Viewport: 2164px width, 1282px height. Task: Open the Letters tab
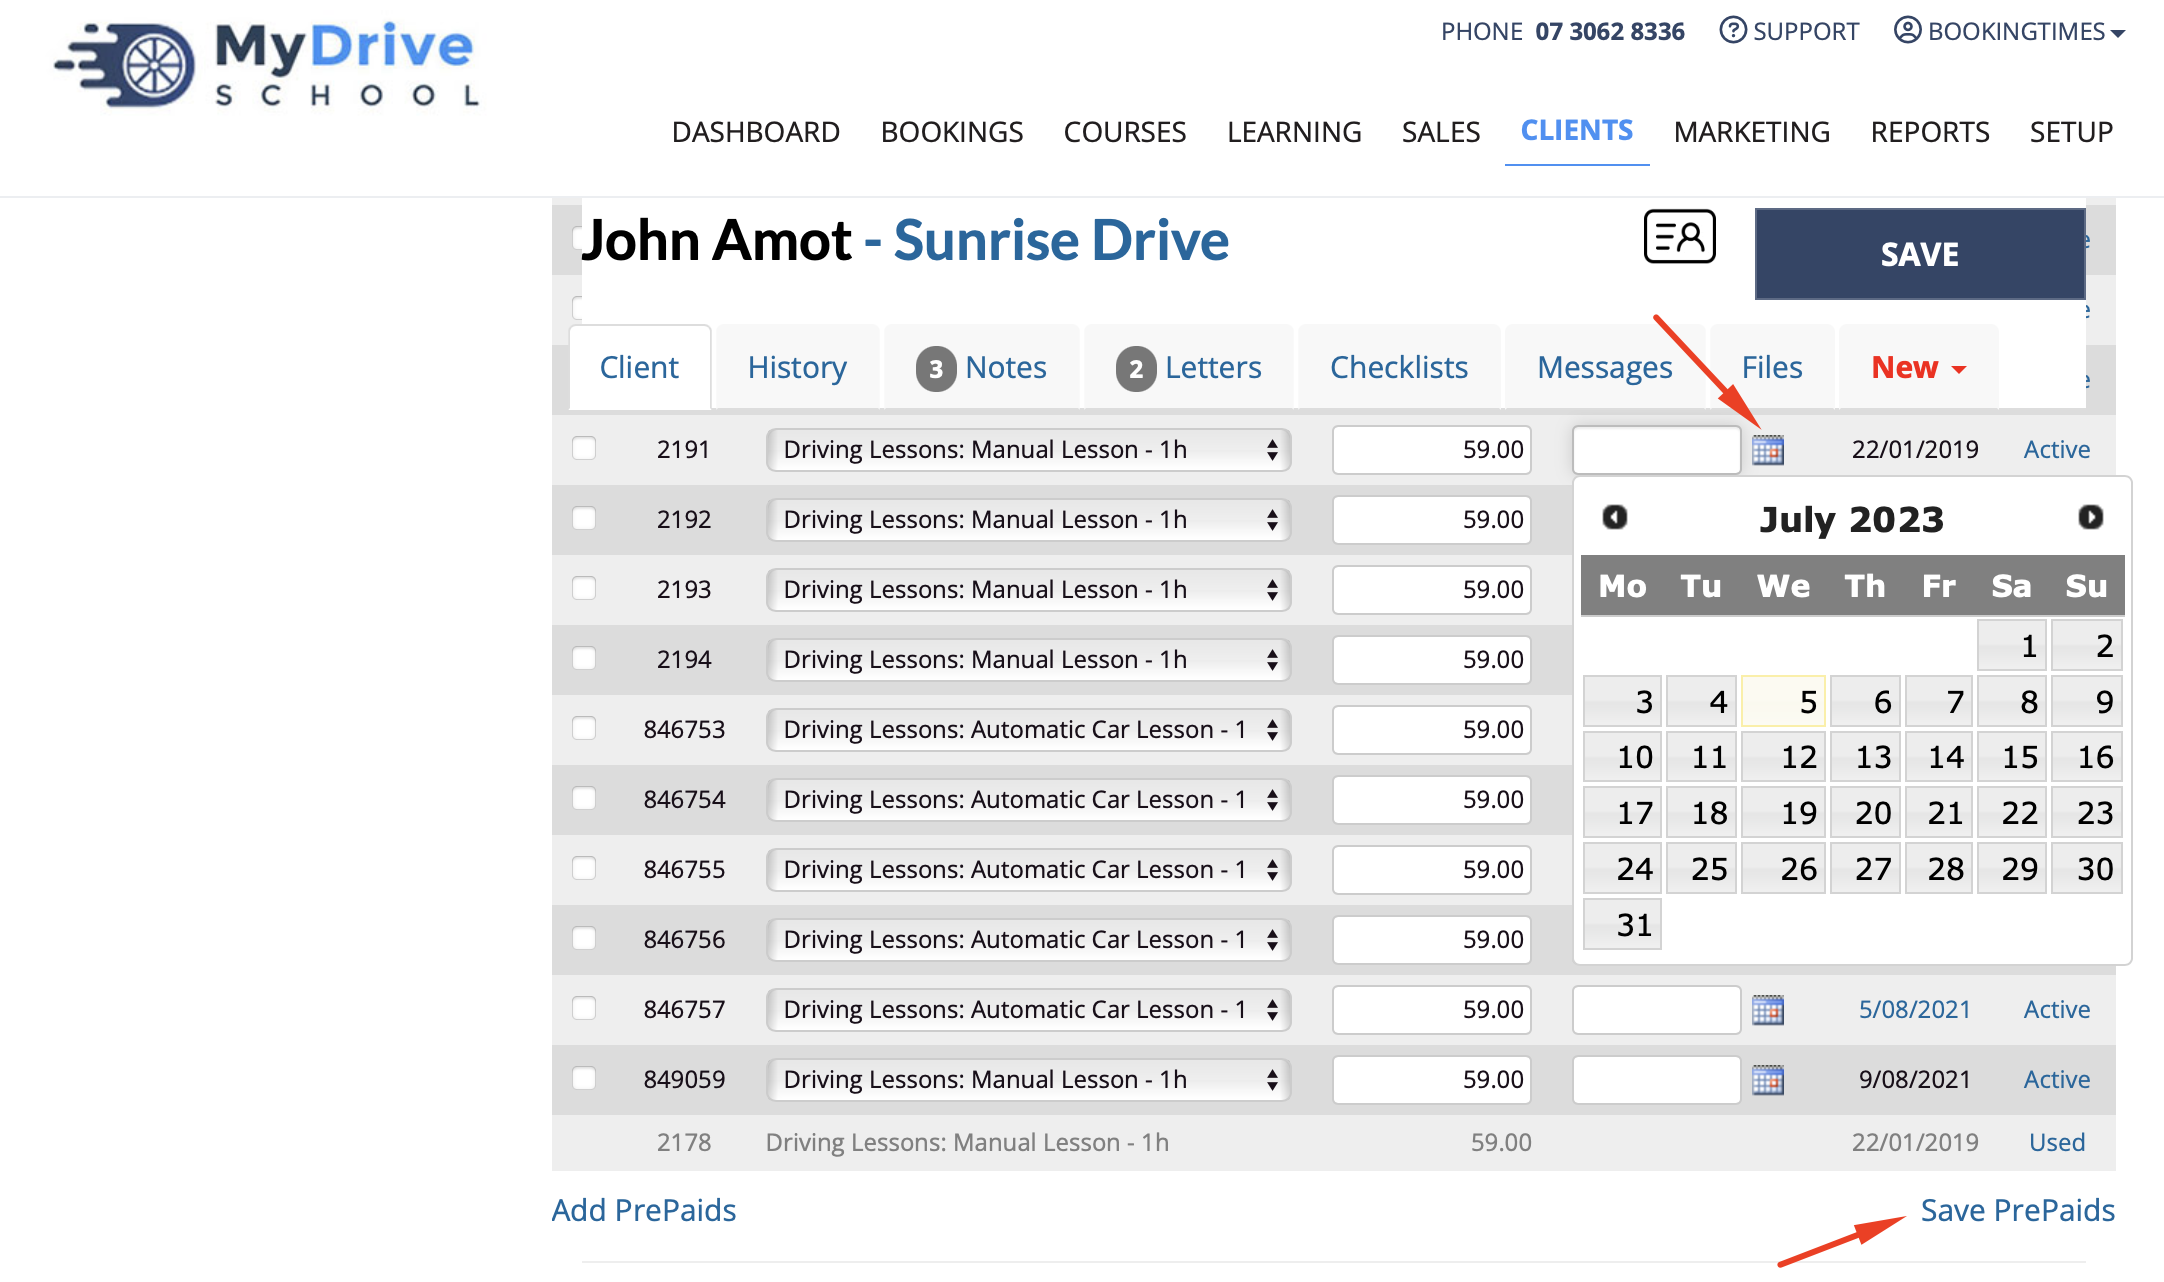click(1188, 368)
